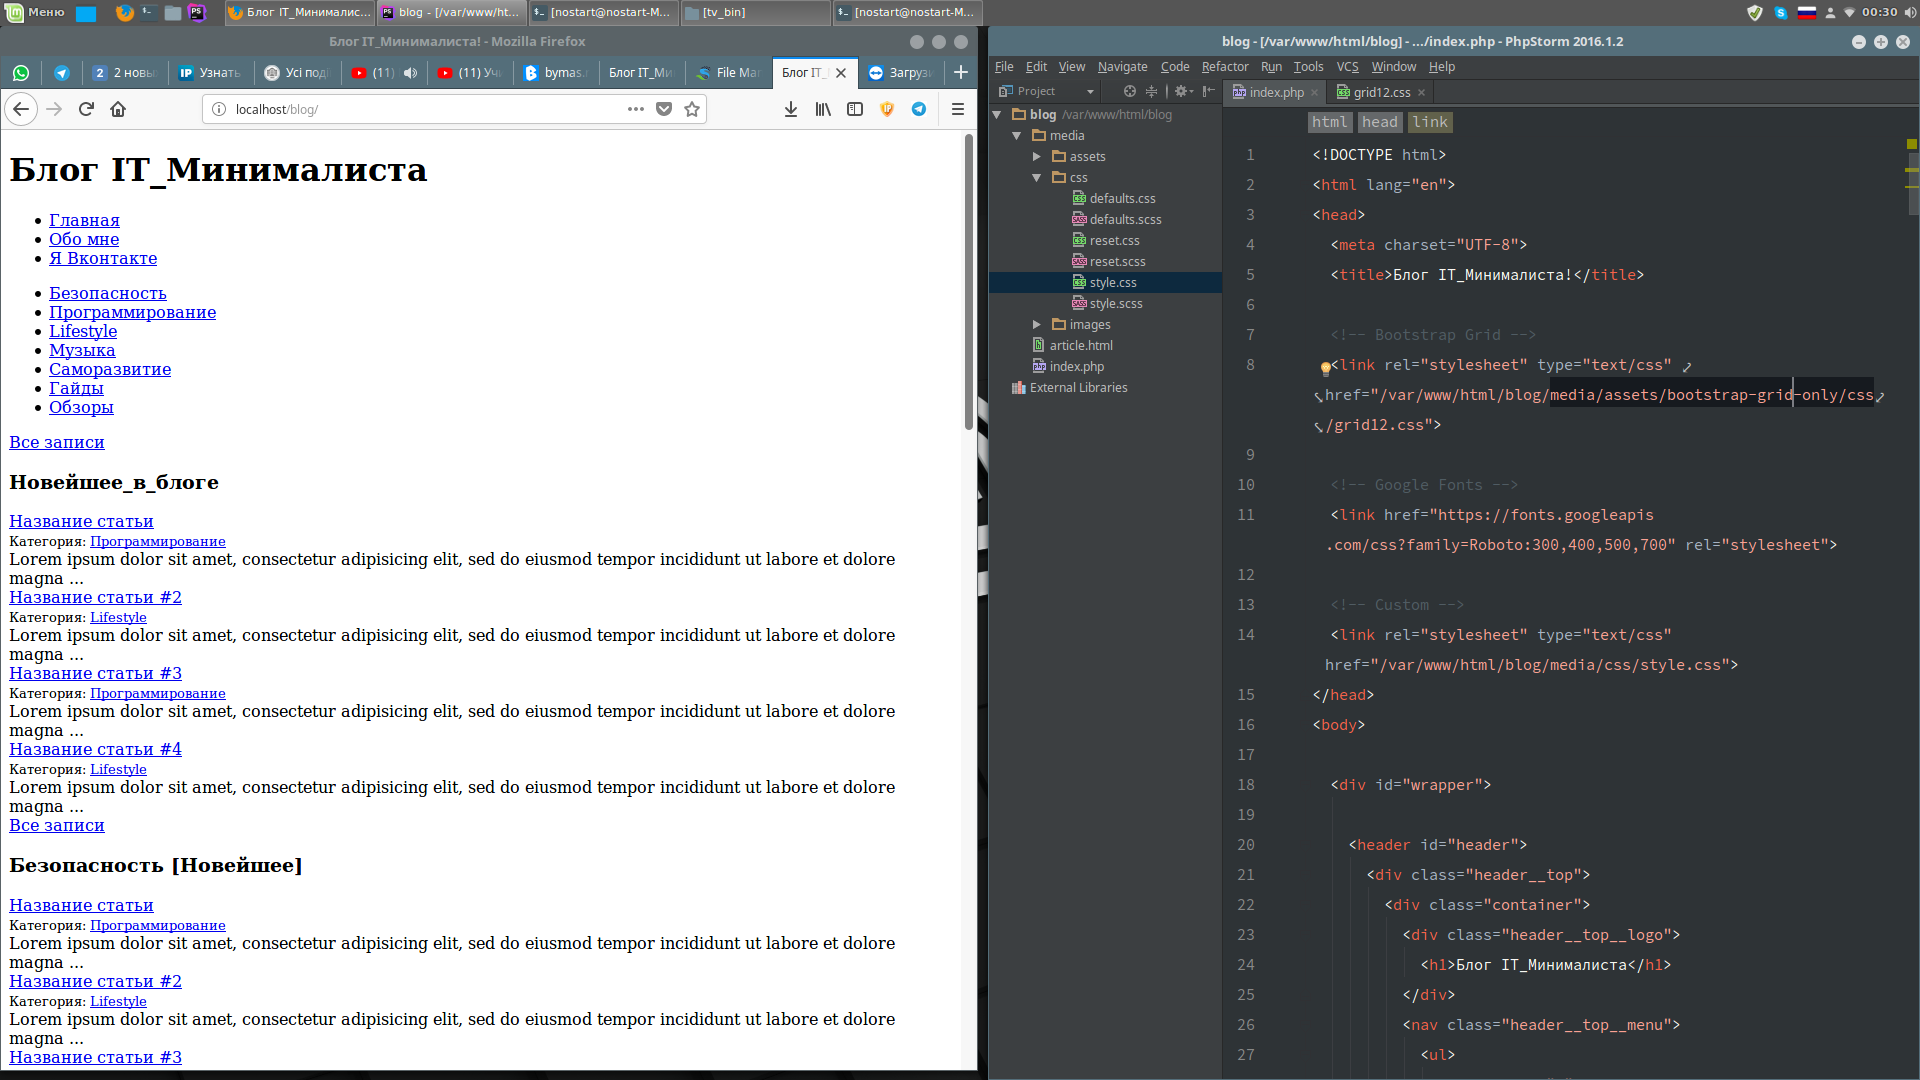Click the collapse-all icon in the Project panel
The image size is (1920, 1080).
(1151, 91)
